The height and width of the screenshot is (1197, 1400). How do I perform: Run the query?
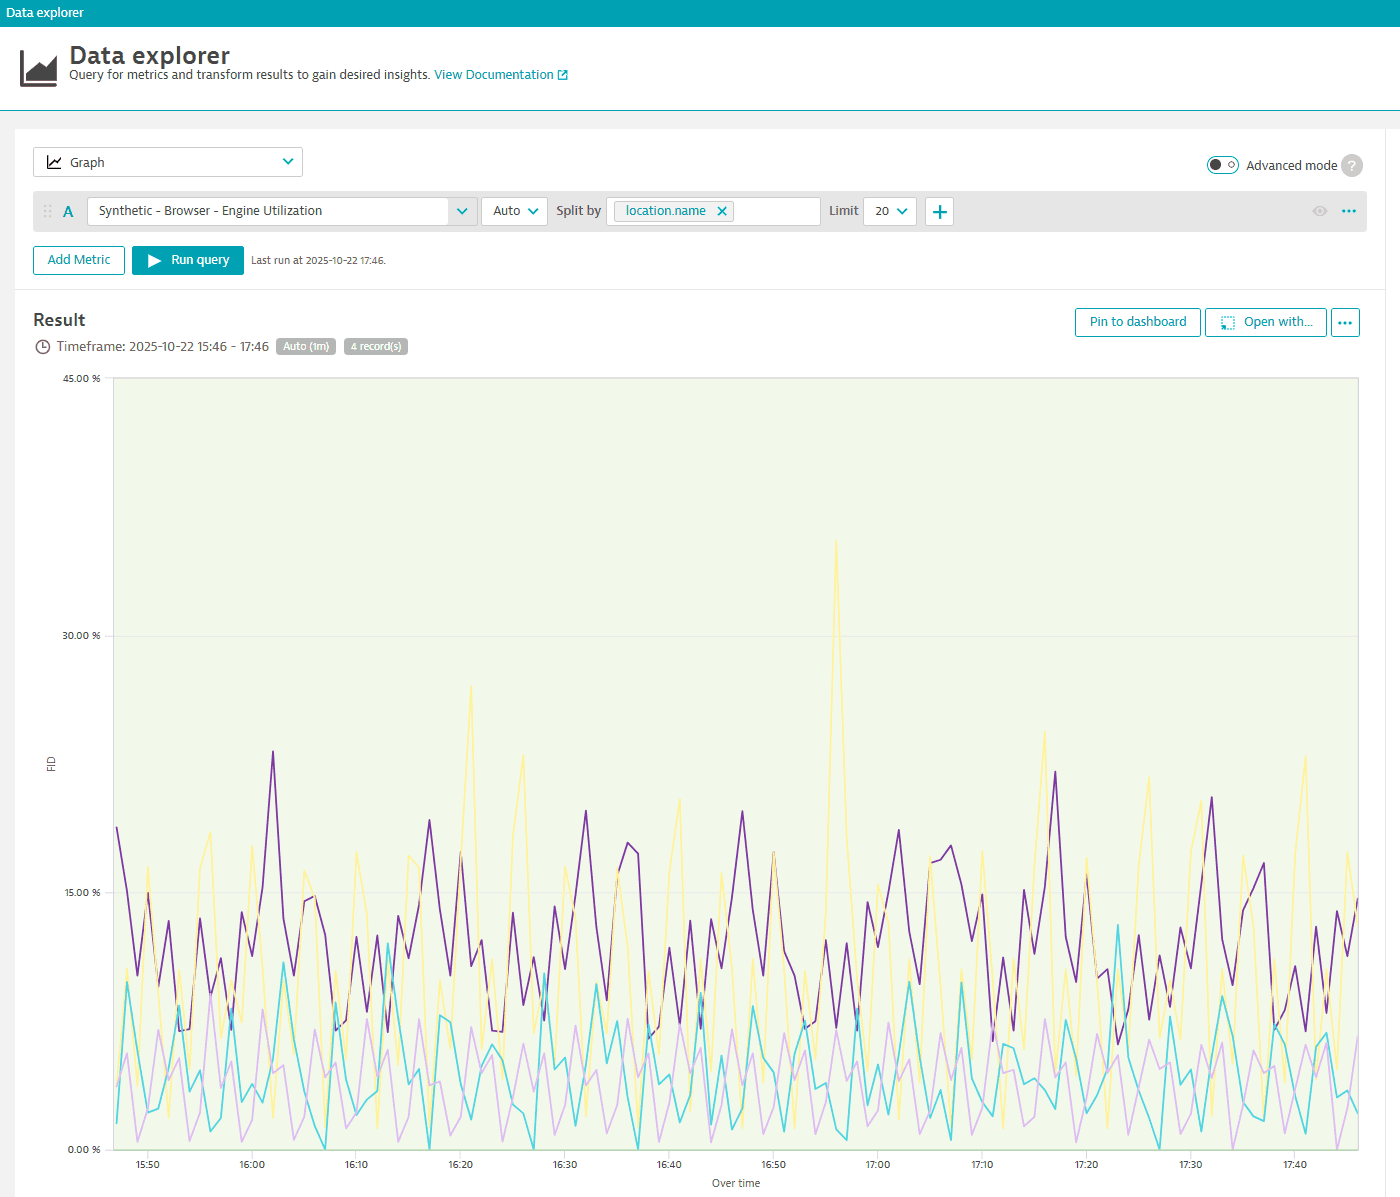click(x=187, y=260)
